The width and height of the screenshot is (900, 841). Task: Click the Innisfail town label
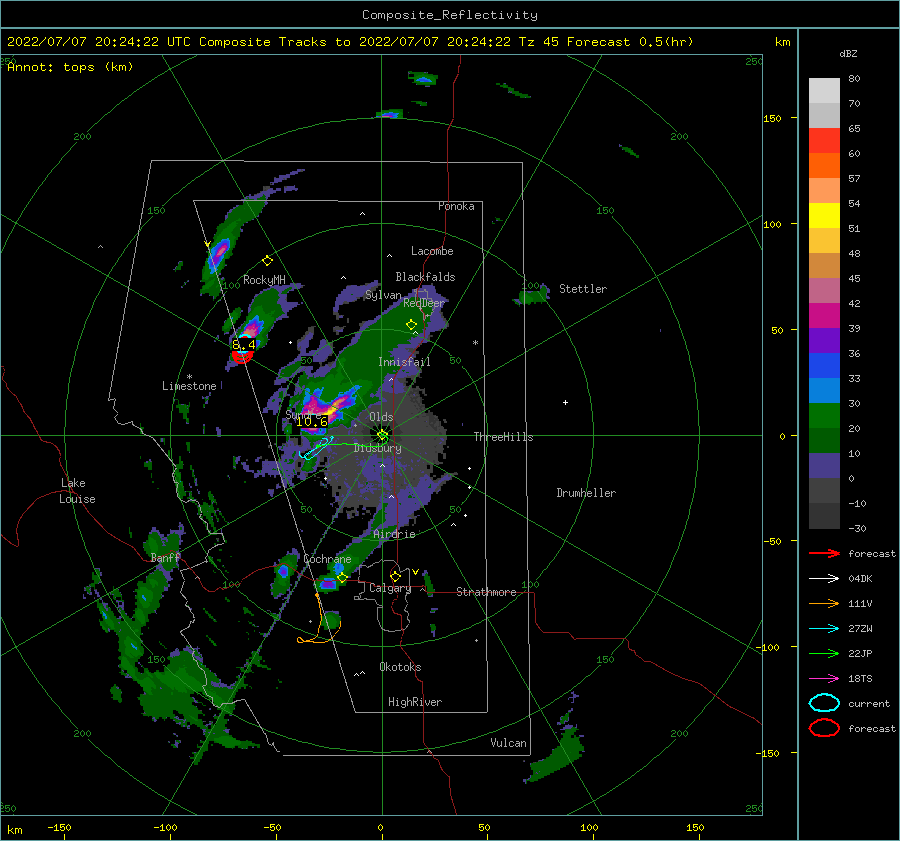point(404,362)
